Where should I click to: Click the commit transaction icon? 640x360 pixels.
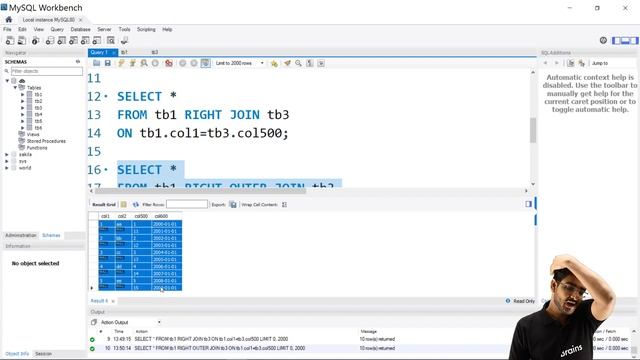[183, 63]
